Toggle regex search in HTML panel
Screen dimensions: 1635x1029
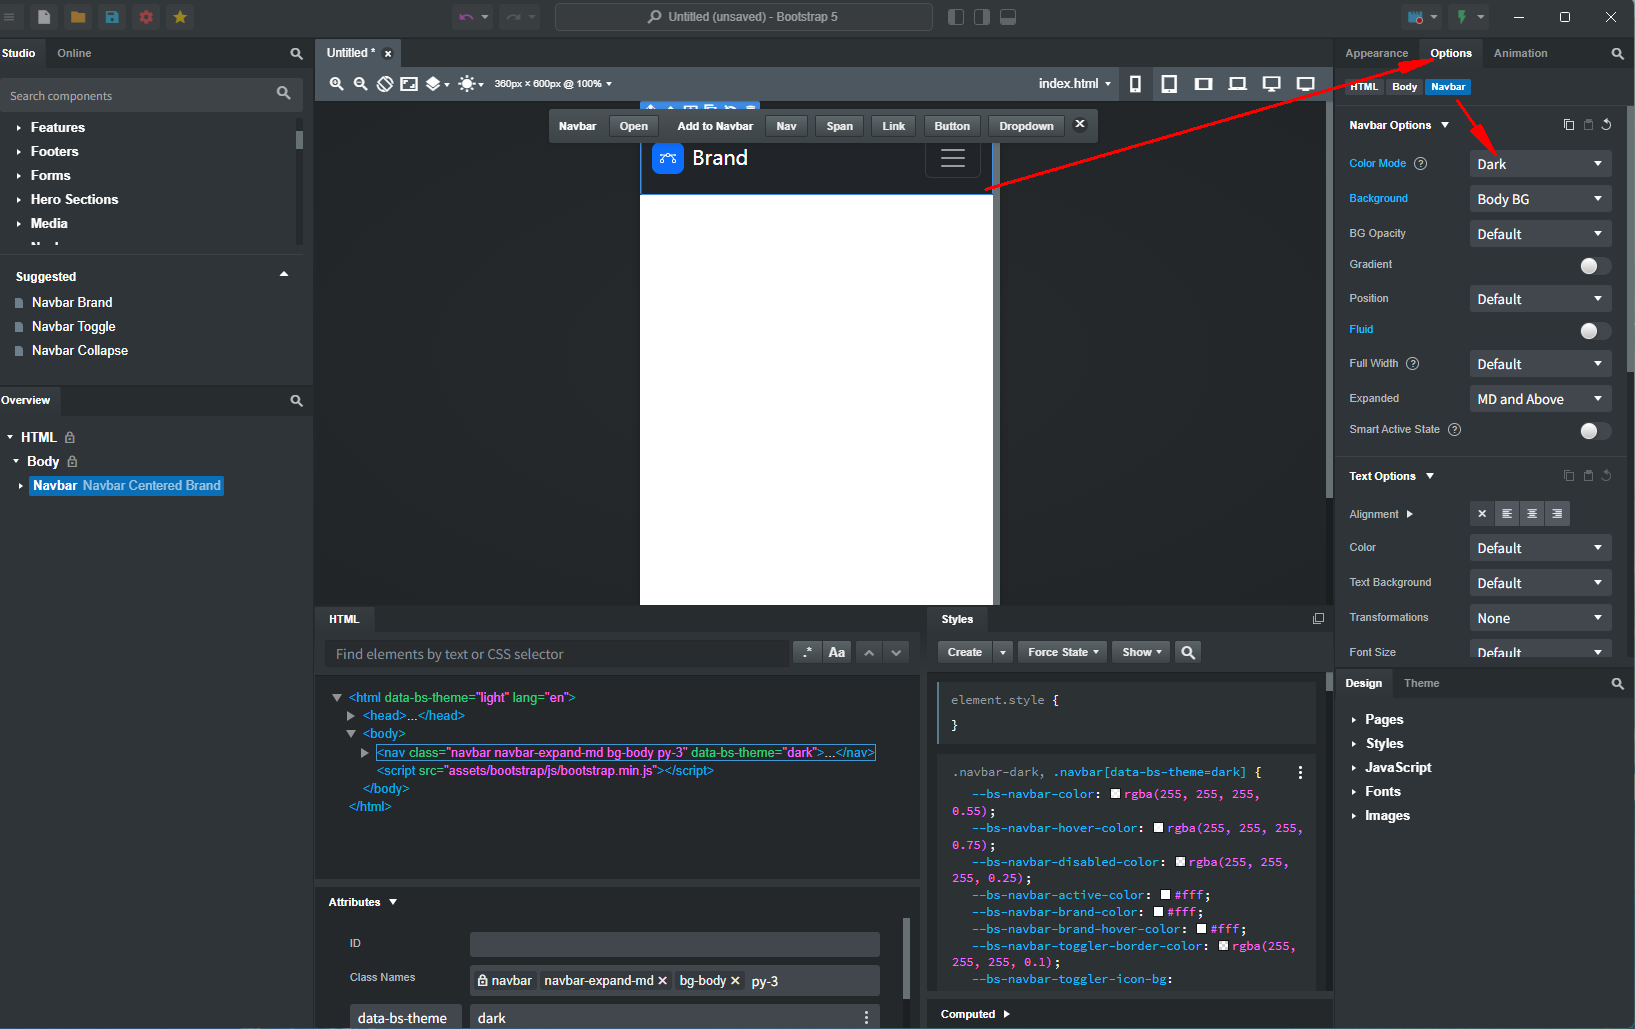click(x=807, y=652)
